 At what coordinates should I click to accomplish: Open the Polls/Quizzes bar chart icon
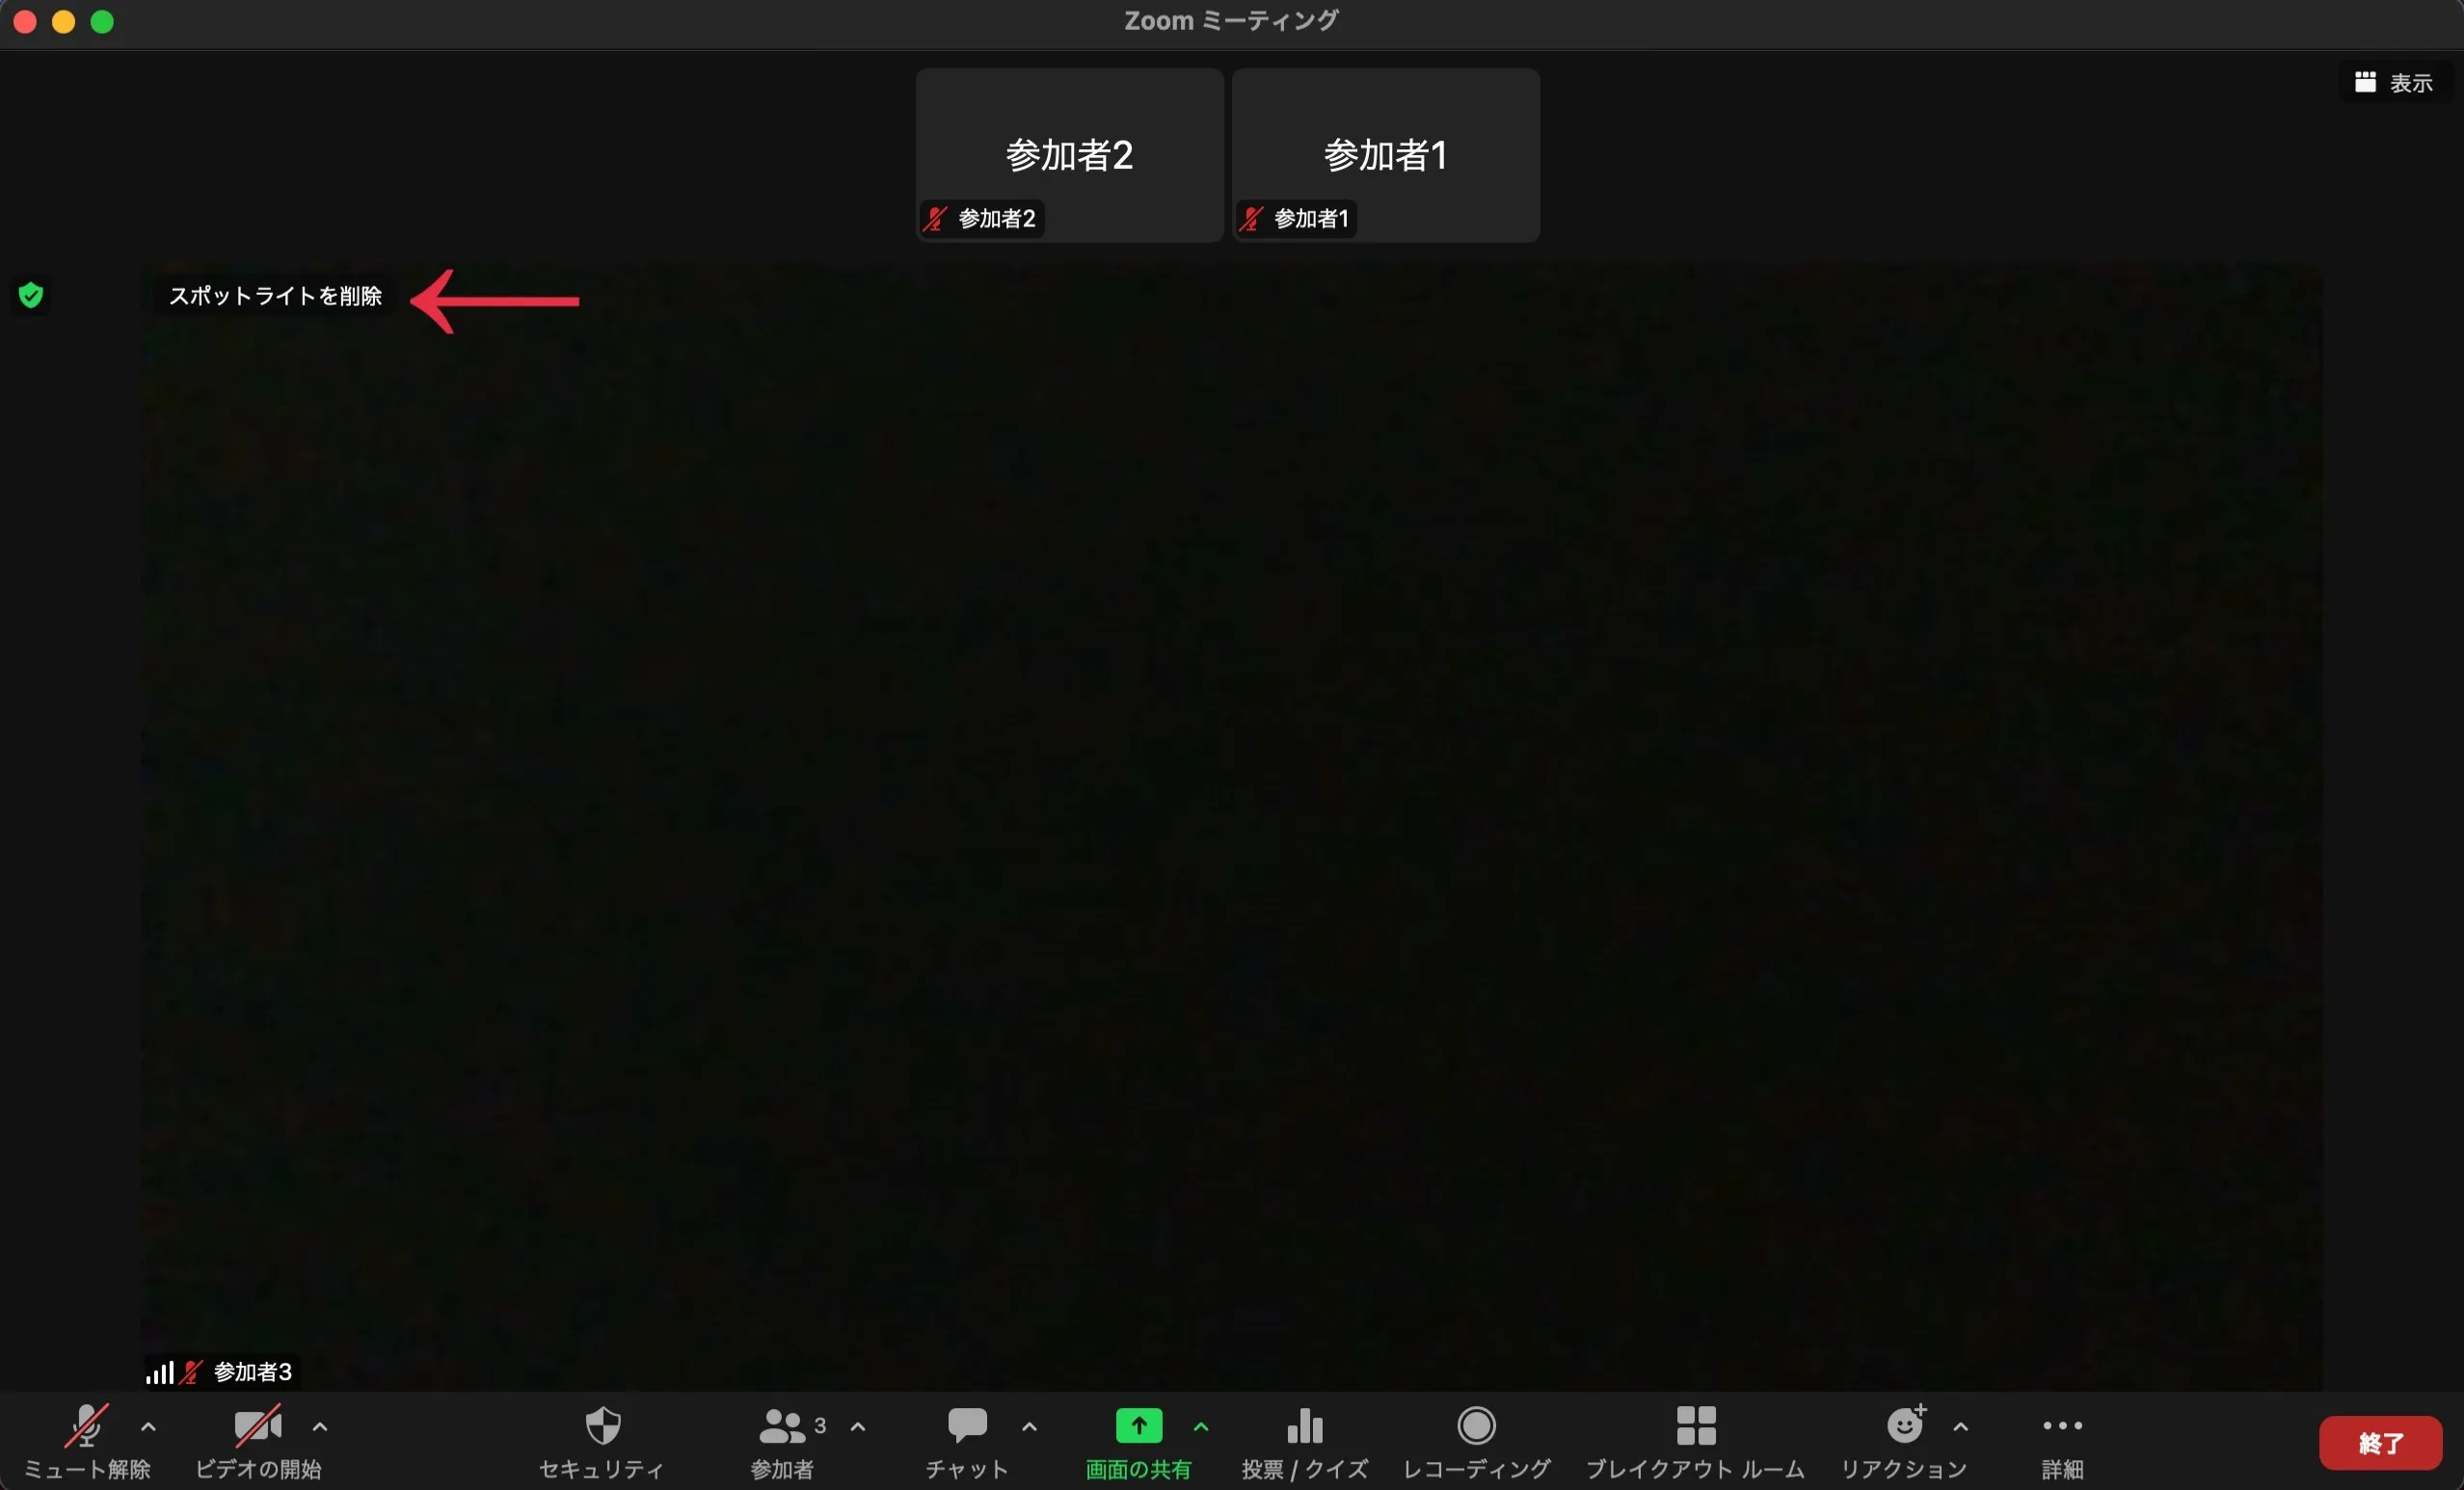point(1304,1426)
